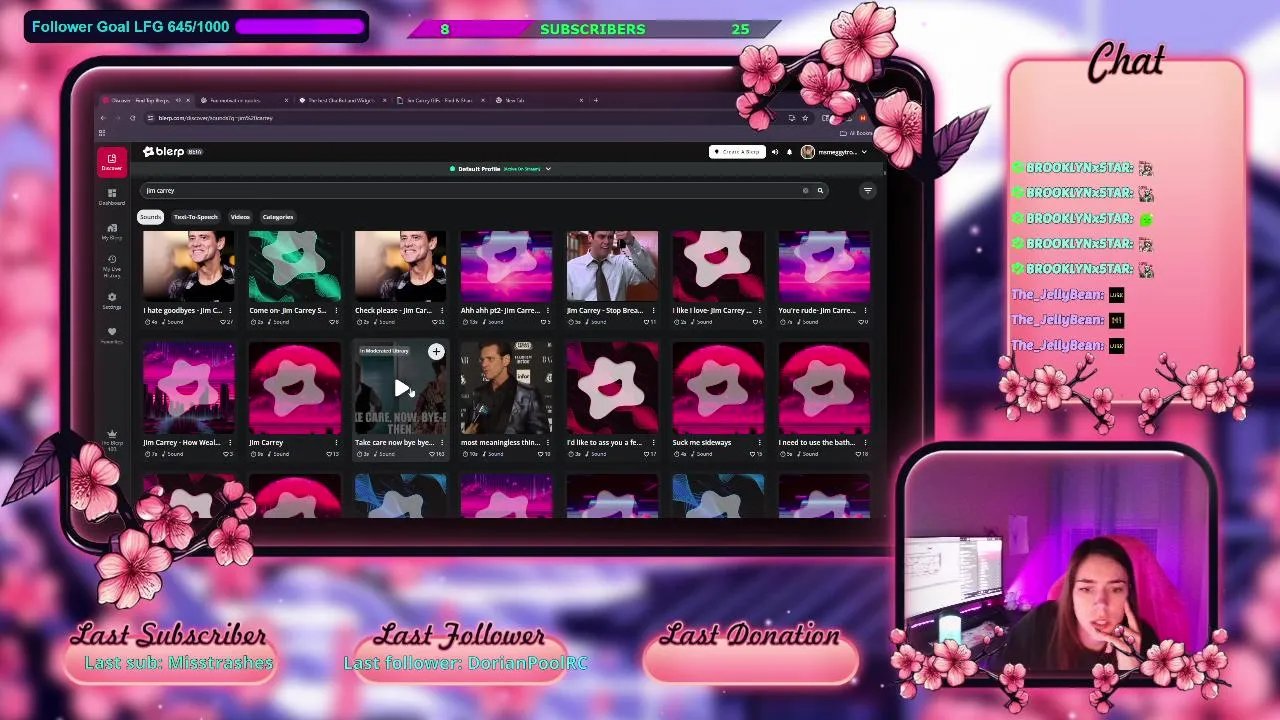Open My Live History in sidebar

pyautogui.click(x=112, y=266)
